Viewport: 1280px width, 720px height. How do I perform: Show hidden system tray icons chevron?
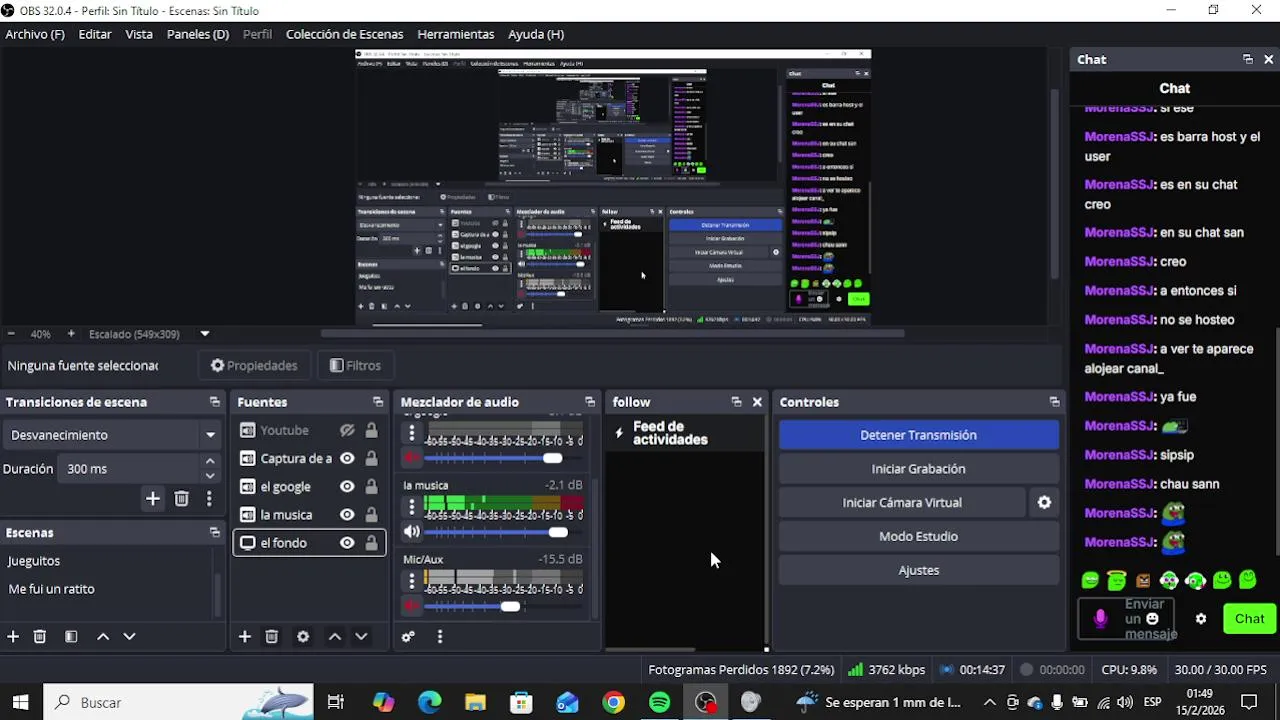coord(990,702)
